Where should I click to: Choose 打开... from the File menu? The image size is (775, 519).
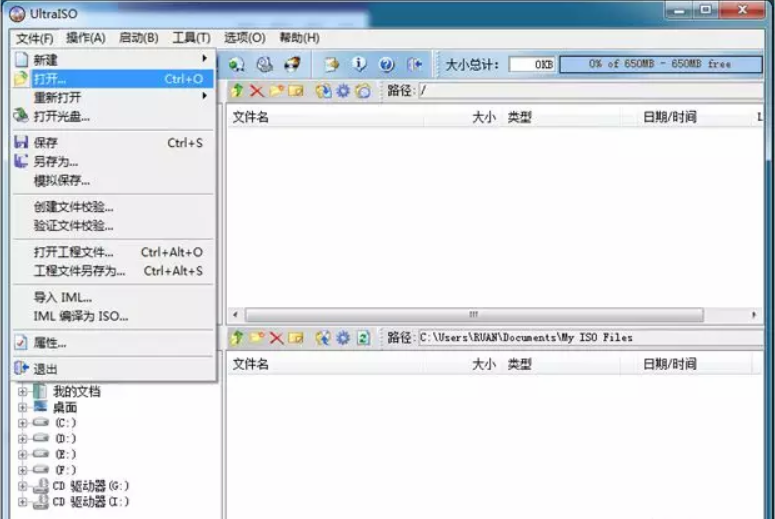pos(50,78)
